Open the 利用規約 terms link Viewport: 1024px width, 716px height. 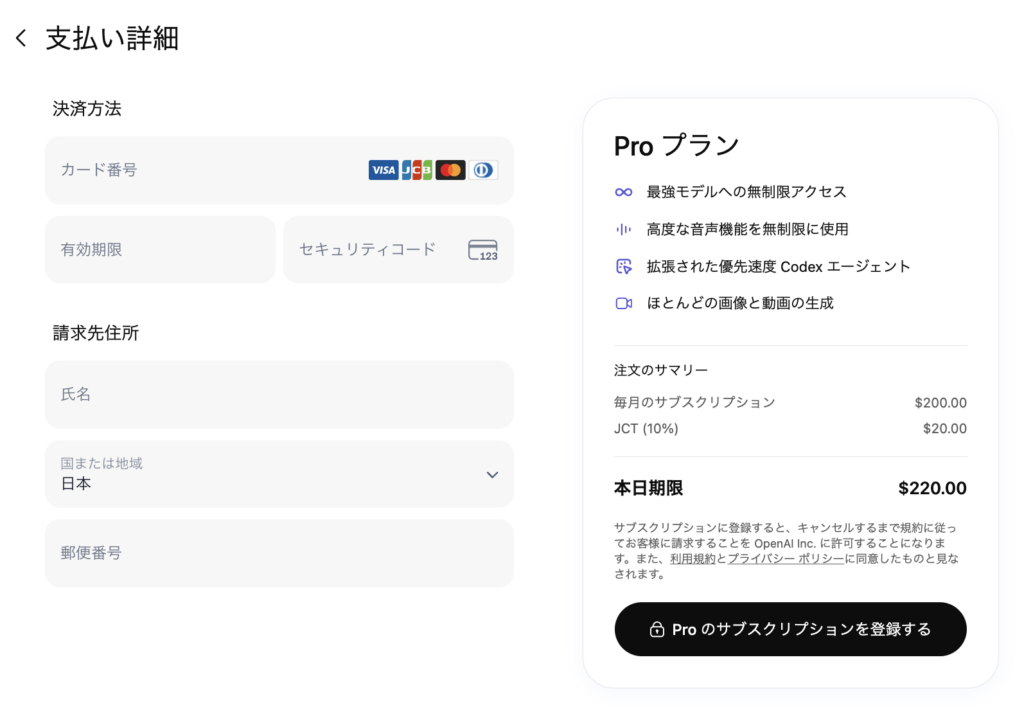(x=692, y=559)
